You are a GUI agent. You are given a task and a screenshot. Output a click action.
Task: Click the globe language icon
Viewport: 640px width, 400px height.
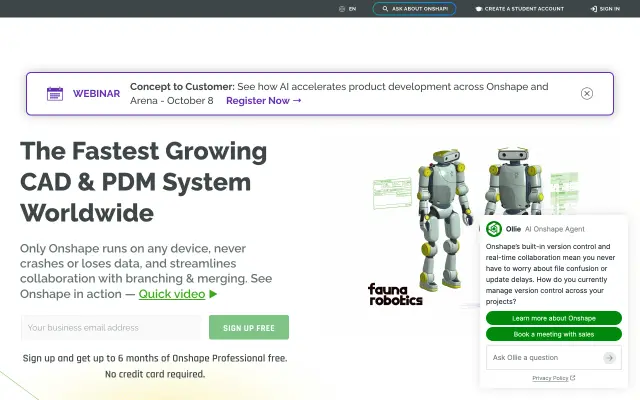point(342,9)
